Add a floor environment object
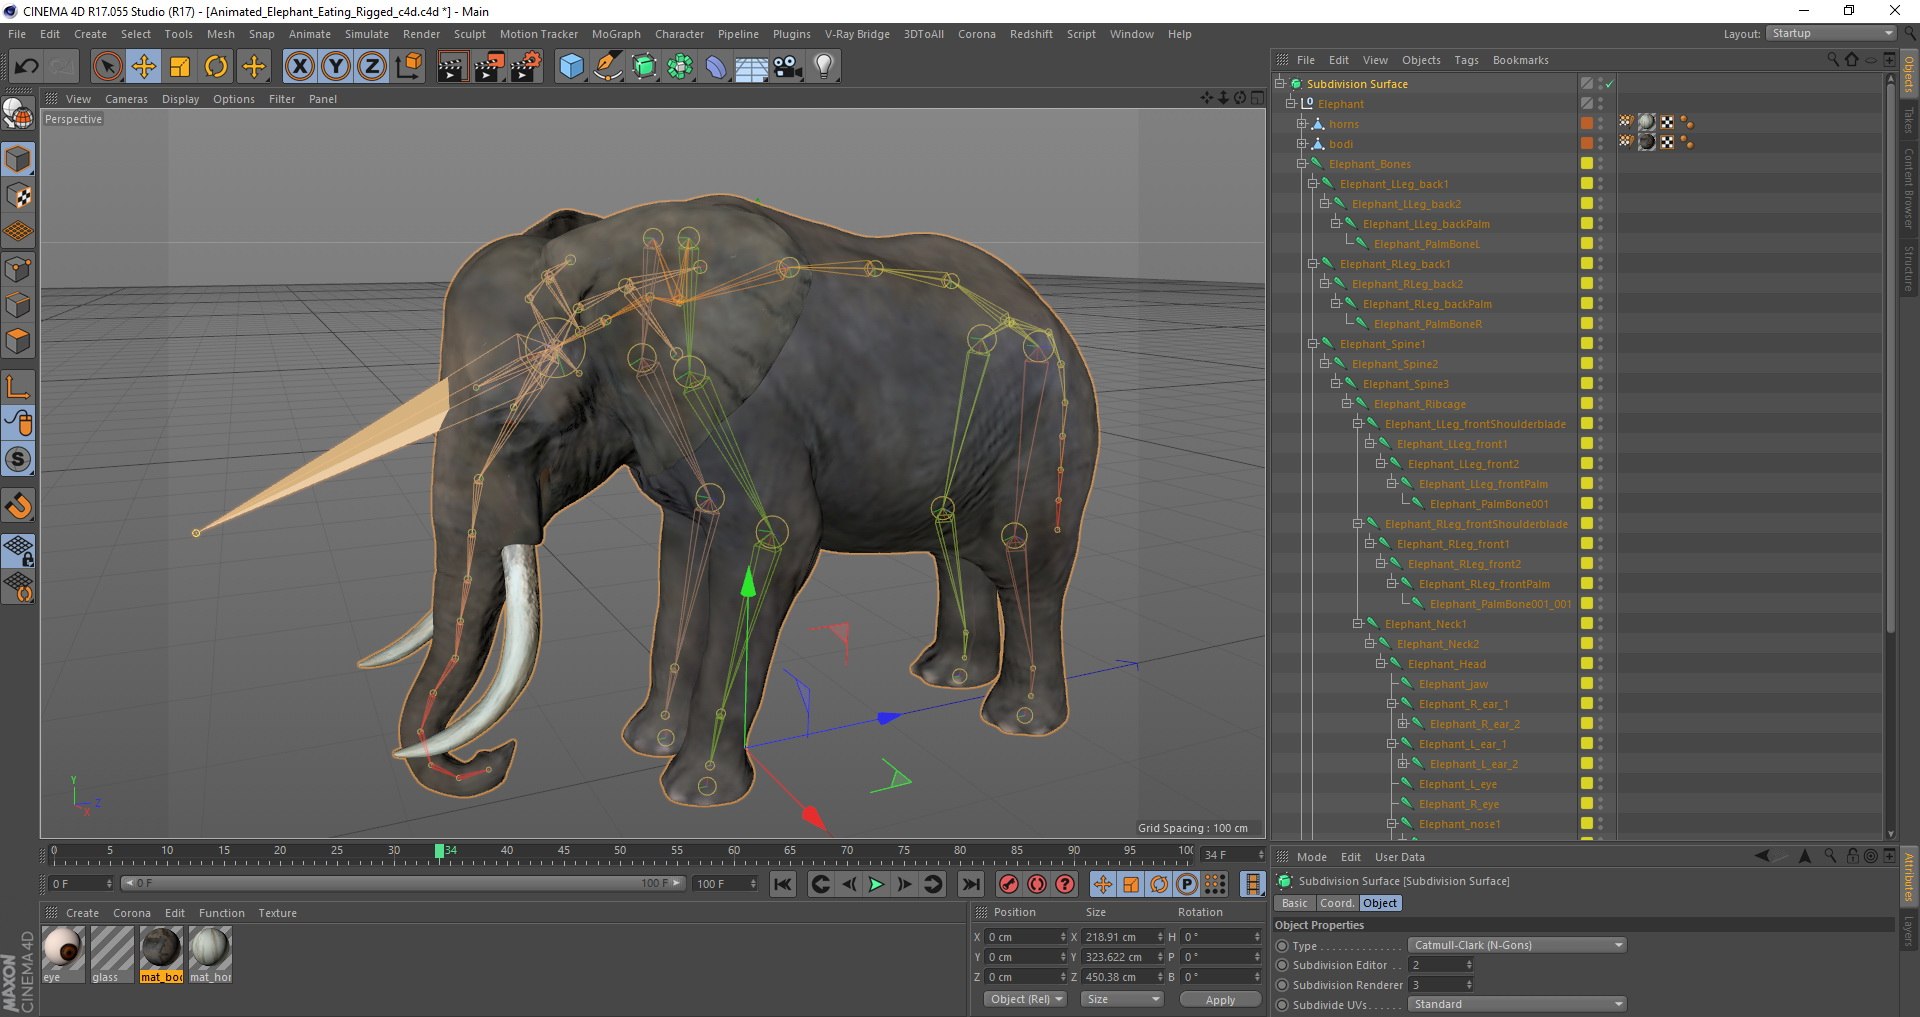 coord(752,67)
